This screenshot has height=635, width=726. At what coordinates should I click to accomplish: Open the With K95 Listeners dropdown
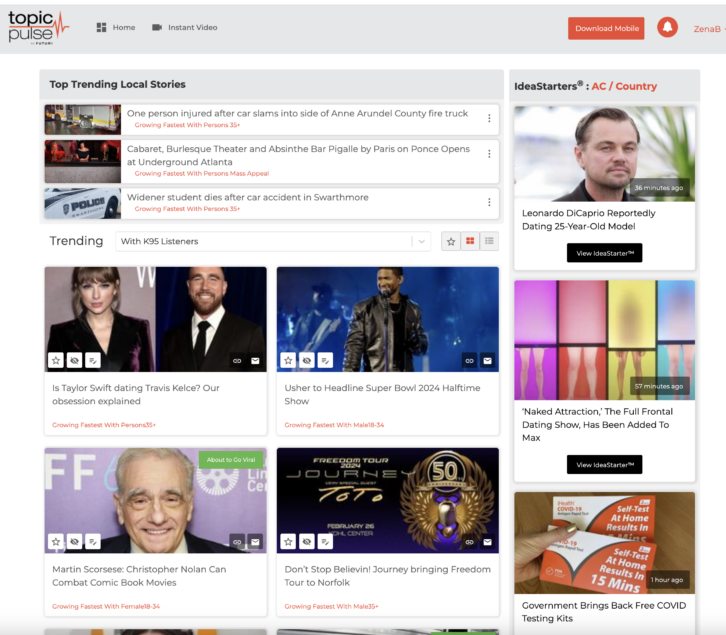(273, 241)
